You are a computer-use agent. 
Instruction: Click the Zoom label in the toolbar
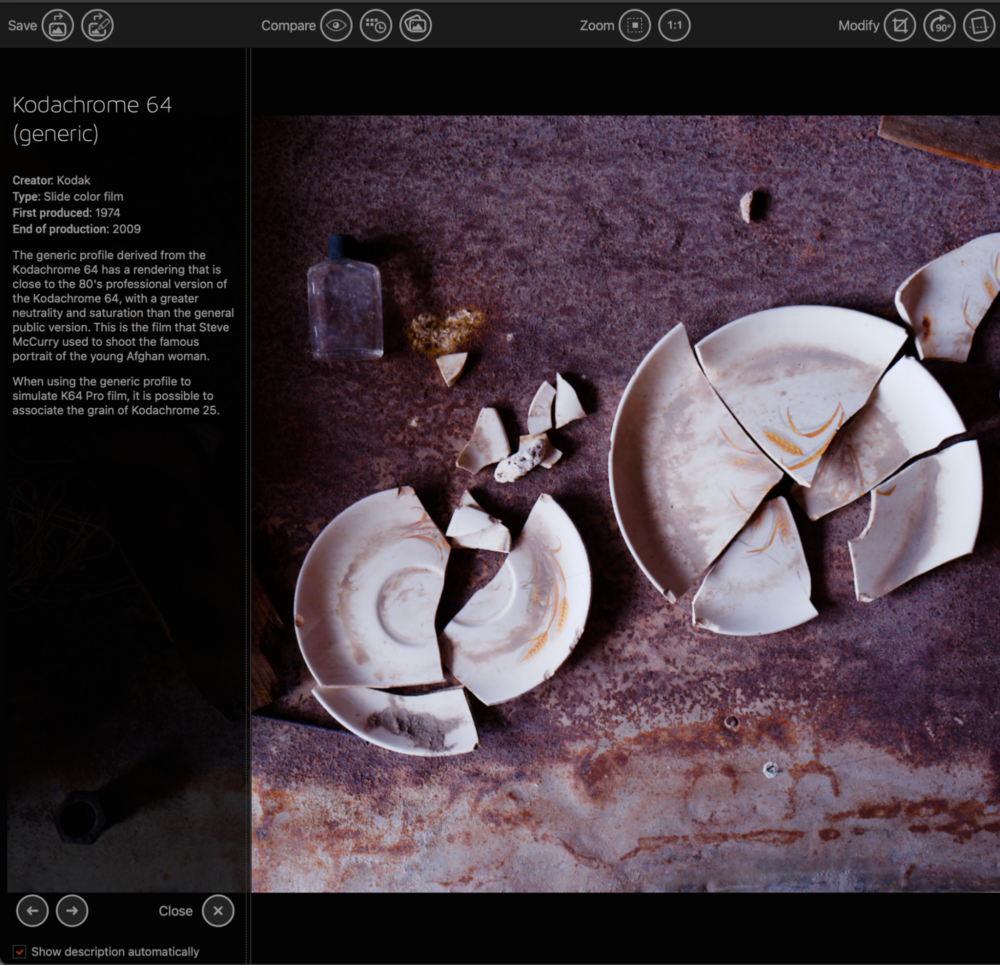click(597, 25)
